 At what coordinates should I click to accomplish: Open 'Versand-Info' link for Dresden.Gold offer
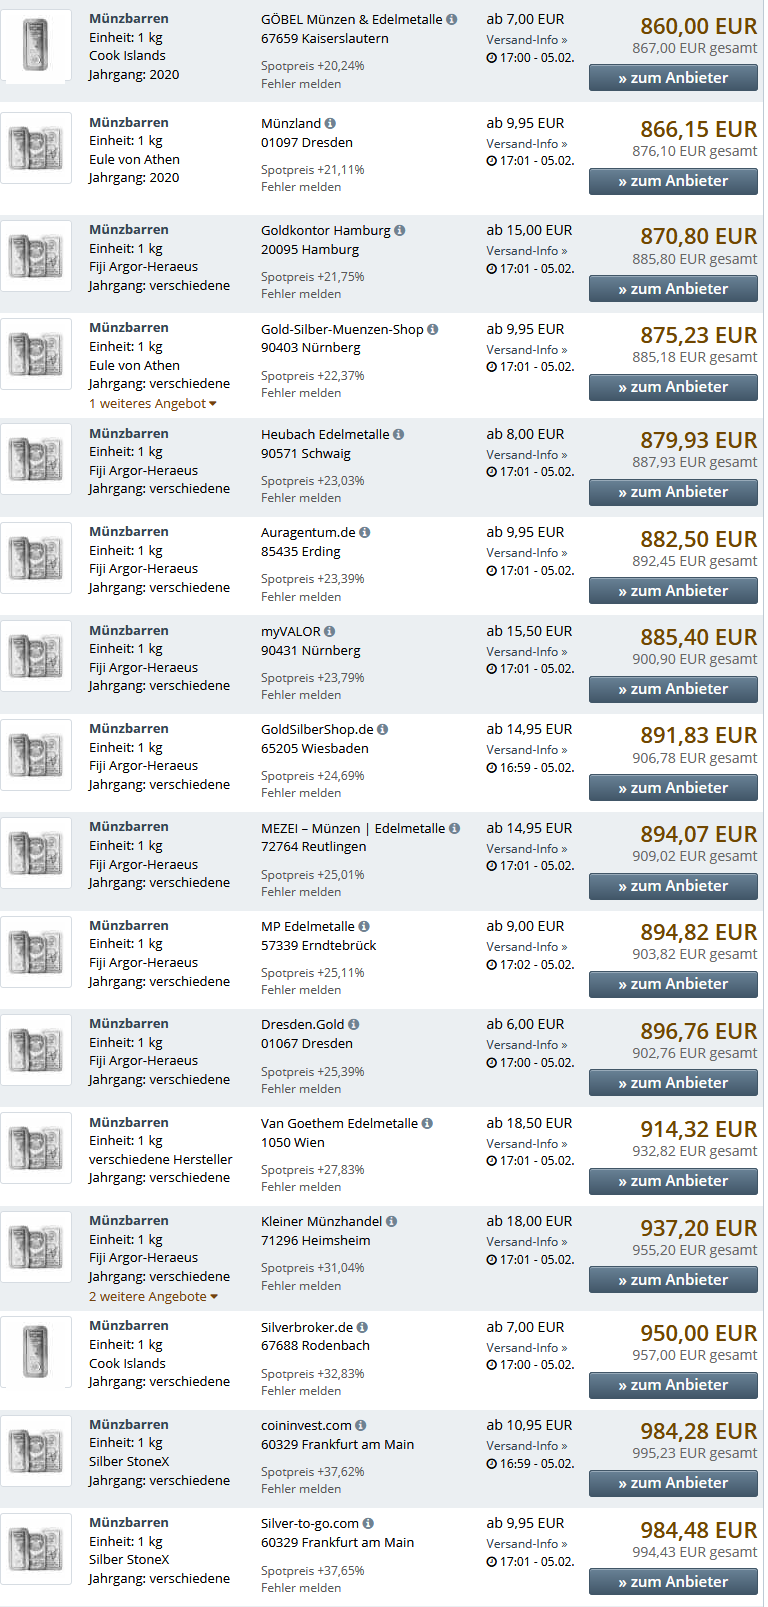pyautogui.click(x=526, y=1045)
